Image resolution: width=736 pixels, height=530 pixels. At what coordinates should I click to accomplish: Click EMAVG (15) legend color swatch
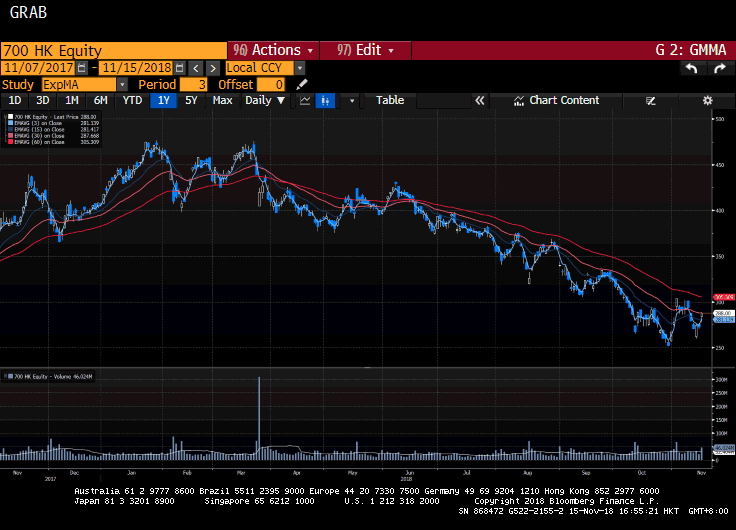tap(10, 129)
